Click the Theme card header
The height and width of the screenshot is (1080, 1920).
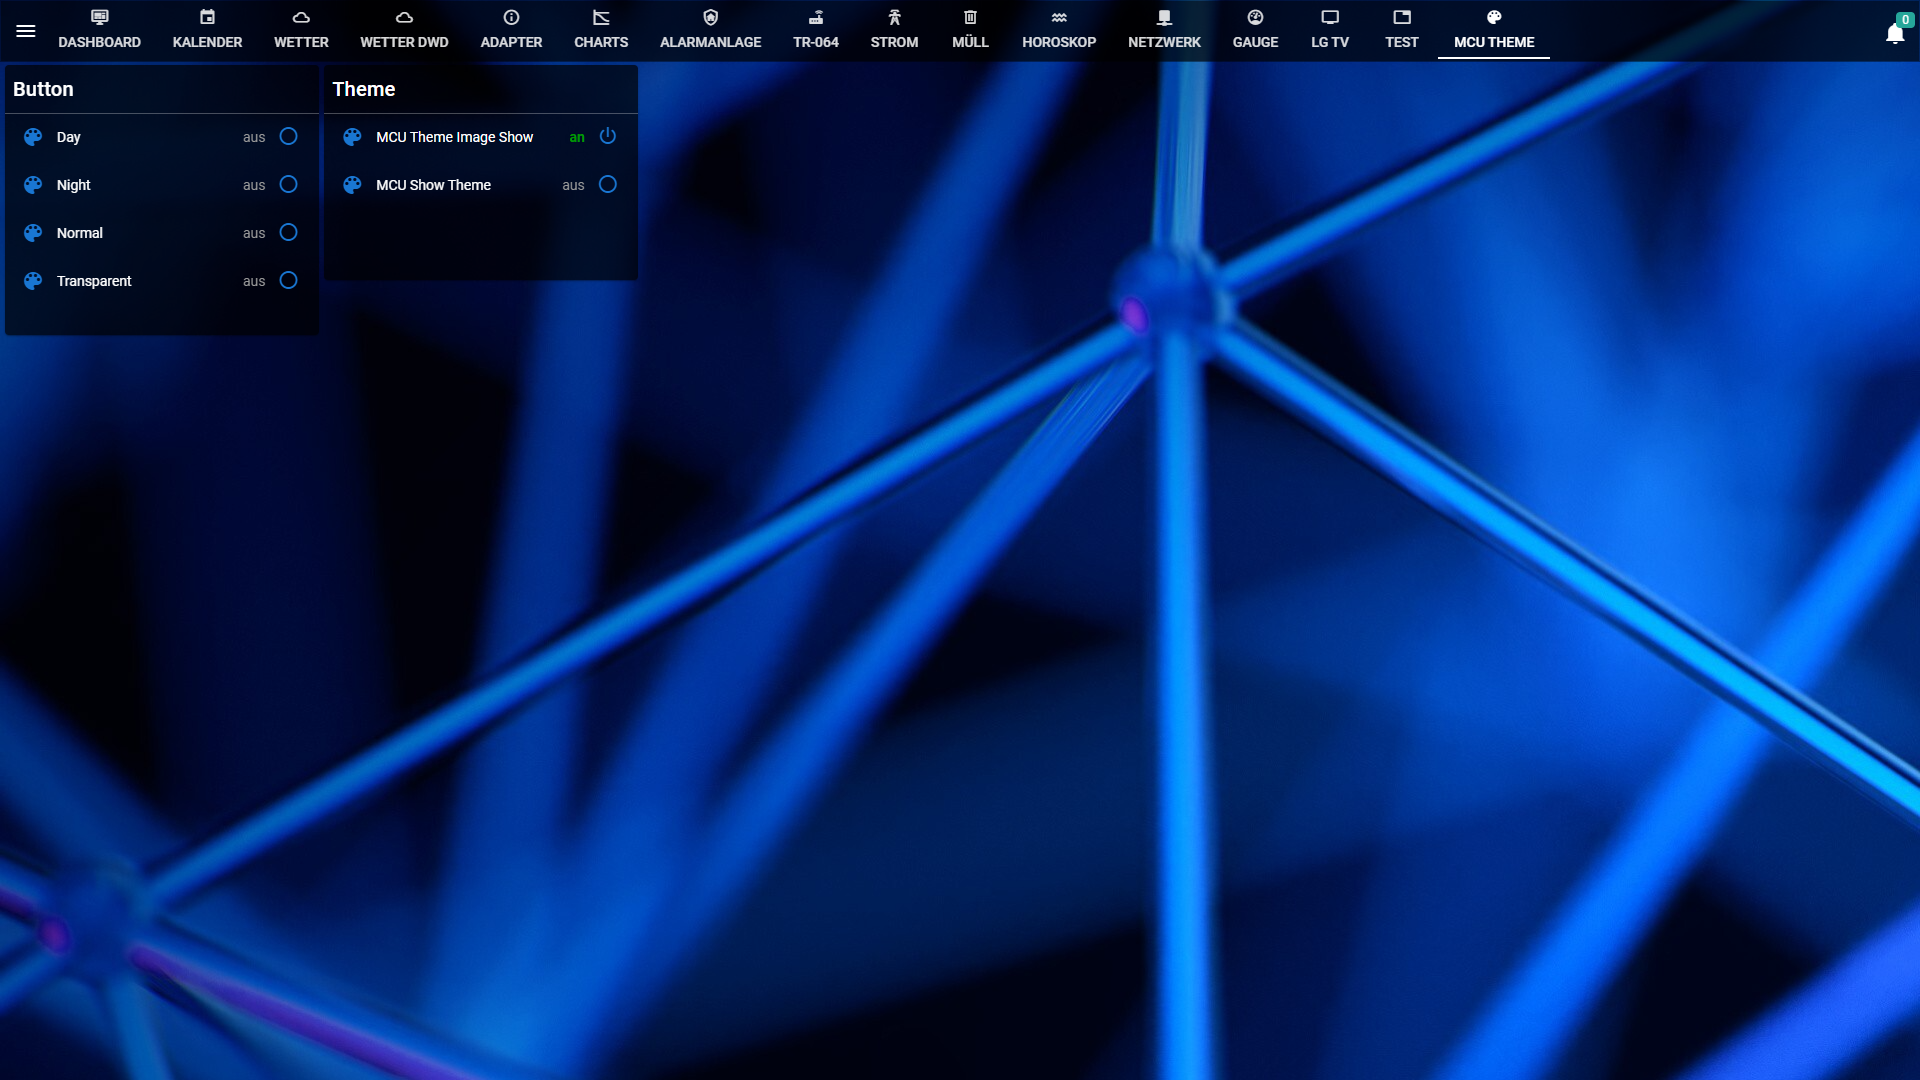481,89
